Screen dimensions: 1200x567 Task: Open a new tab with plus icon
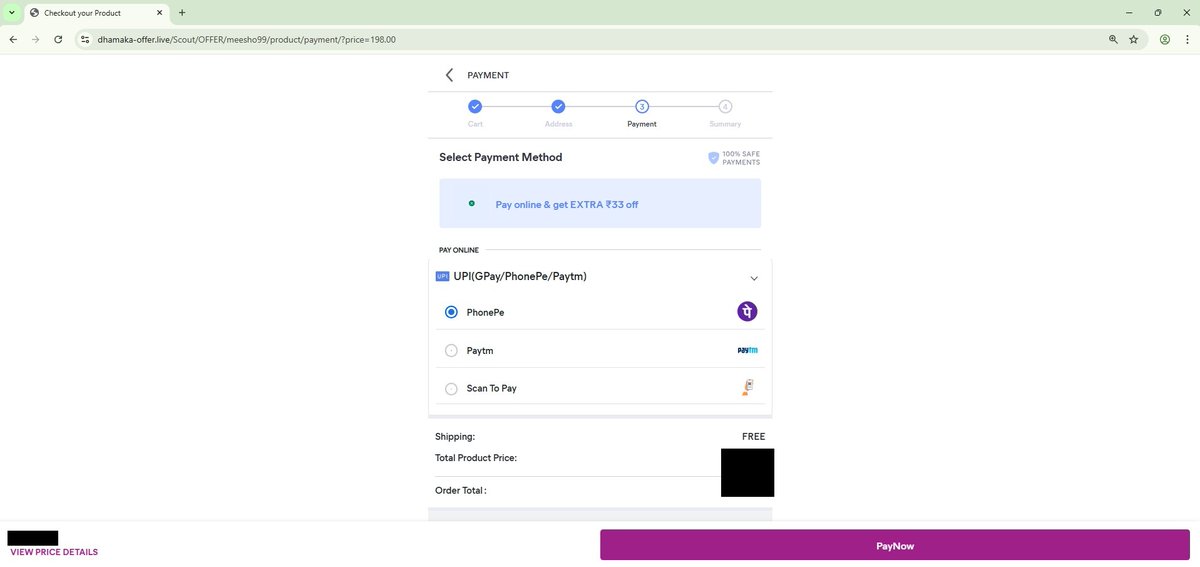point(182,13)
